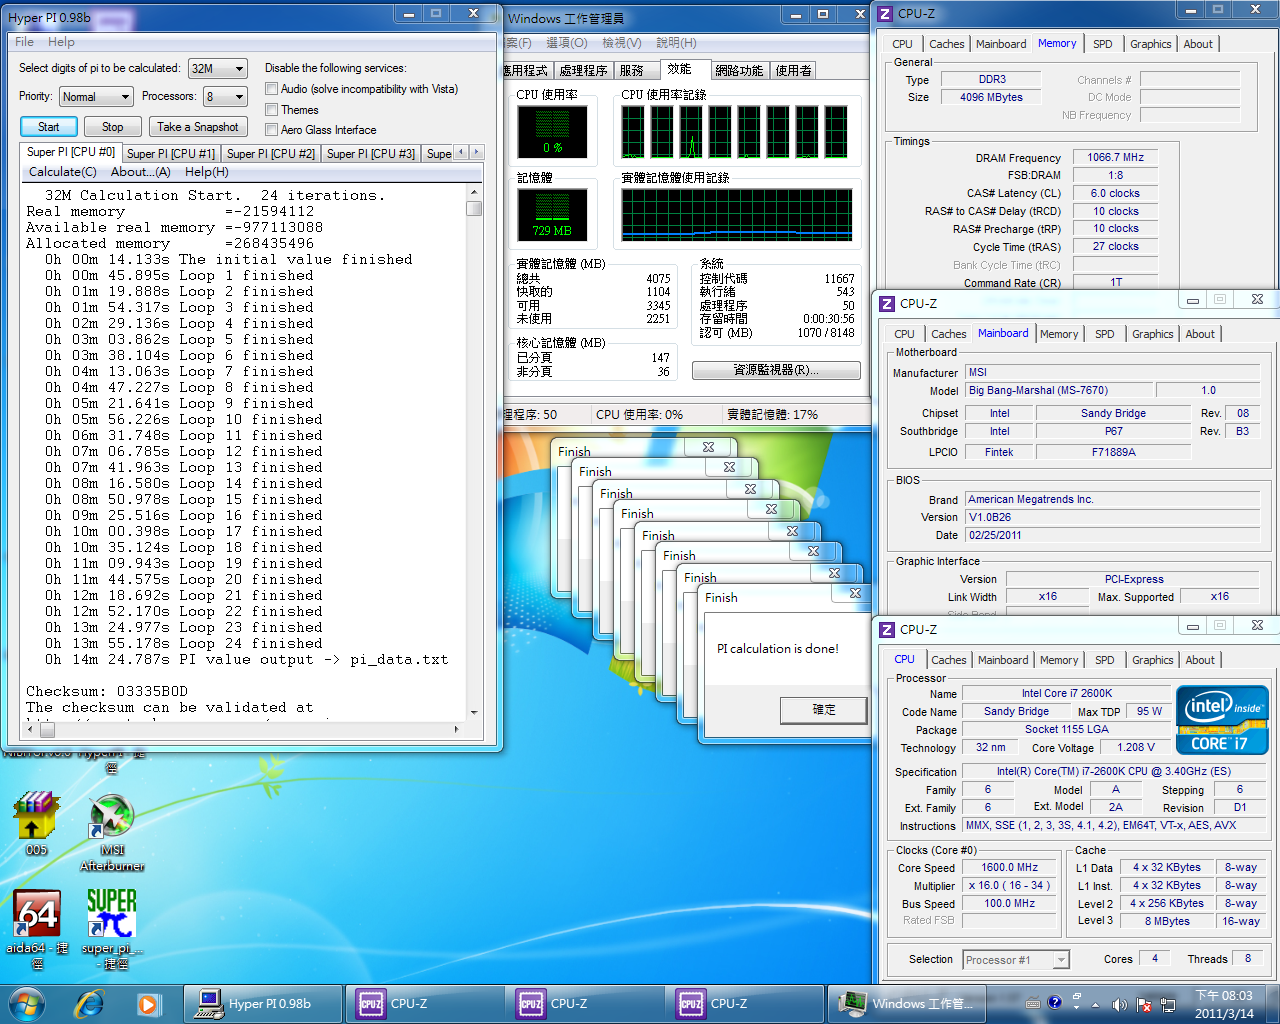This screenshot has height=1024, width=1280.
Task: Click the blue question-mark help tray icon
Action: pyautogui.click(x=1055, y=1003)
